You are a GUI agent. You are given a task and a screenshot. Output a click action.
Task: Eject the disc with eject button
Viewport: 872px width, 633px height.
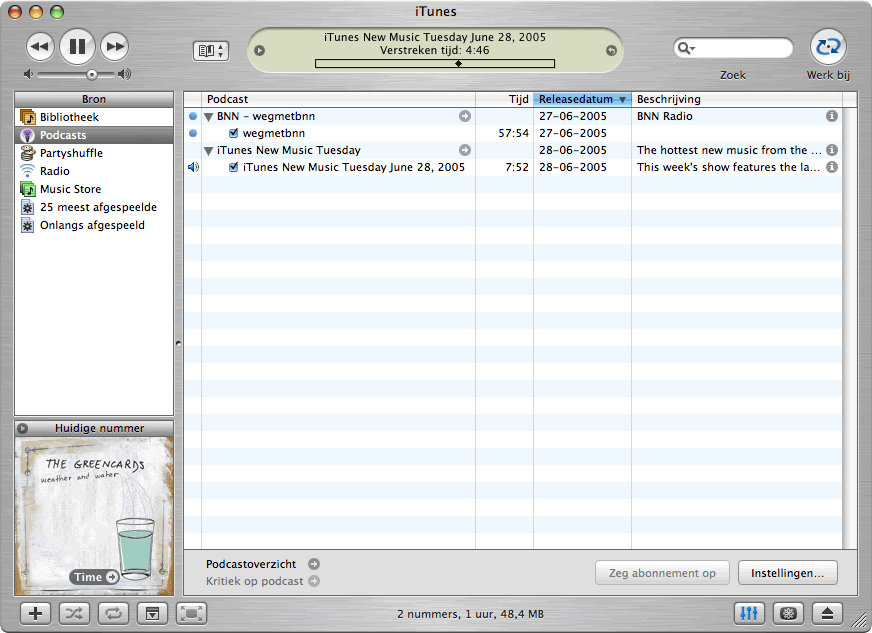click(x=827, y=614)
